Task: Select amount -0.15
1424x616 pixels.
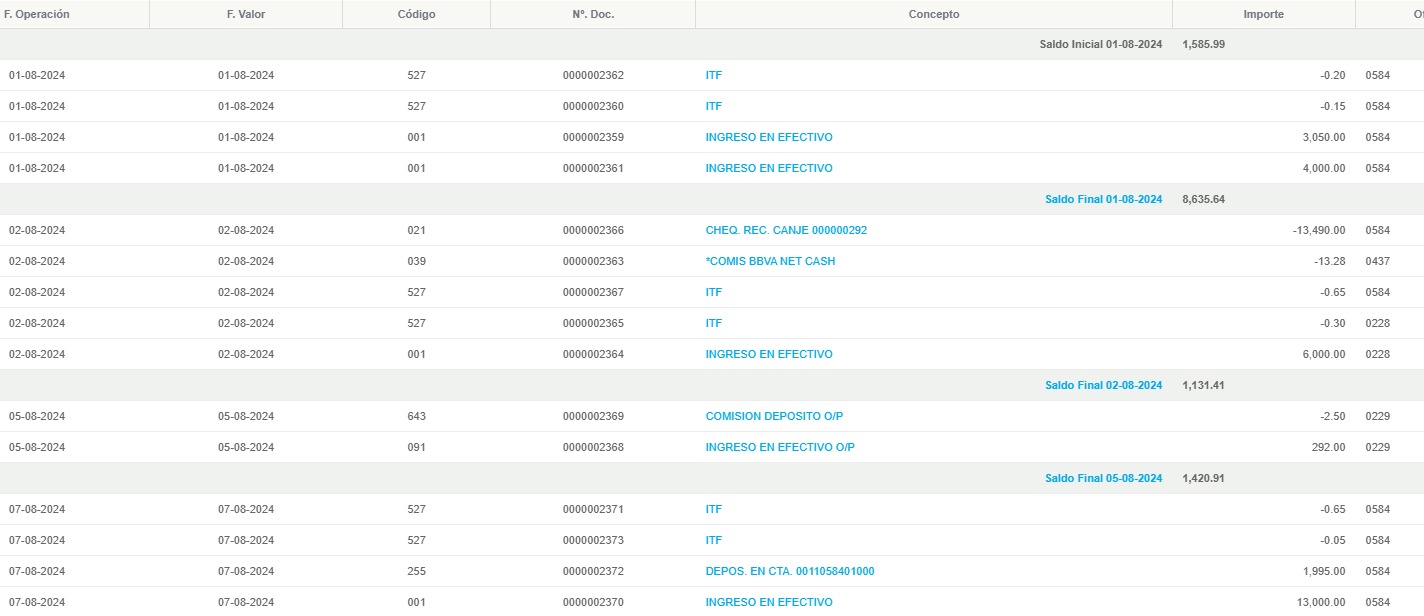Action: (x=1333, y=106)
